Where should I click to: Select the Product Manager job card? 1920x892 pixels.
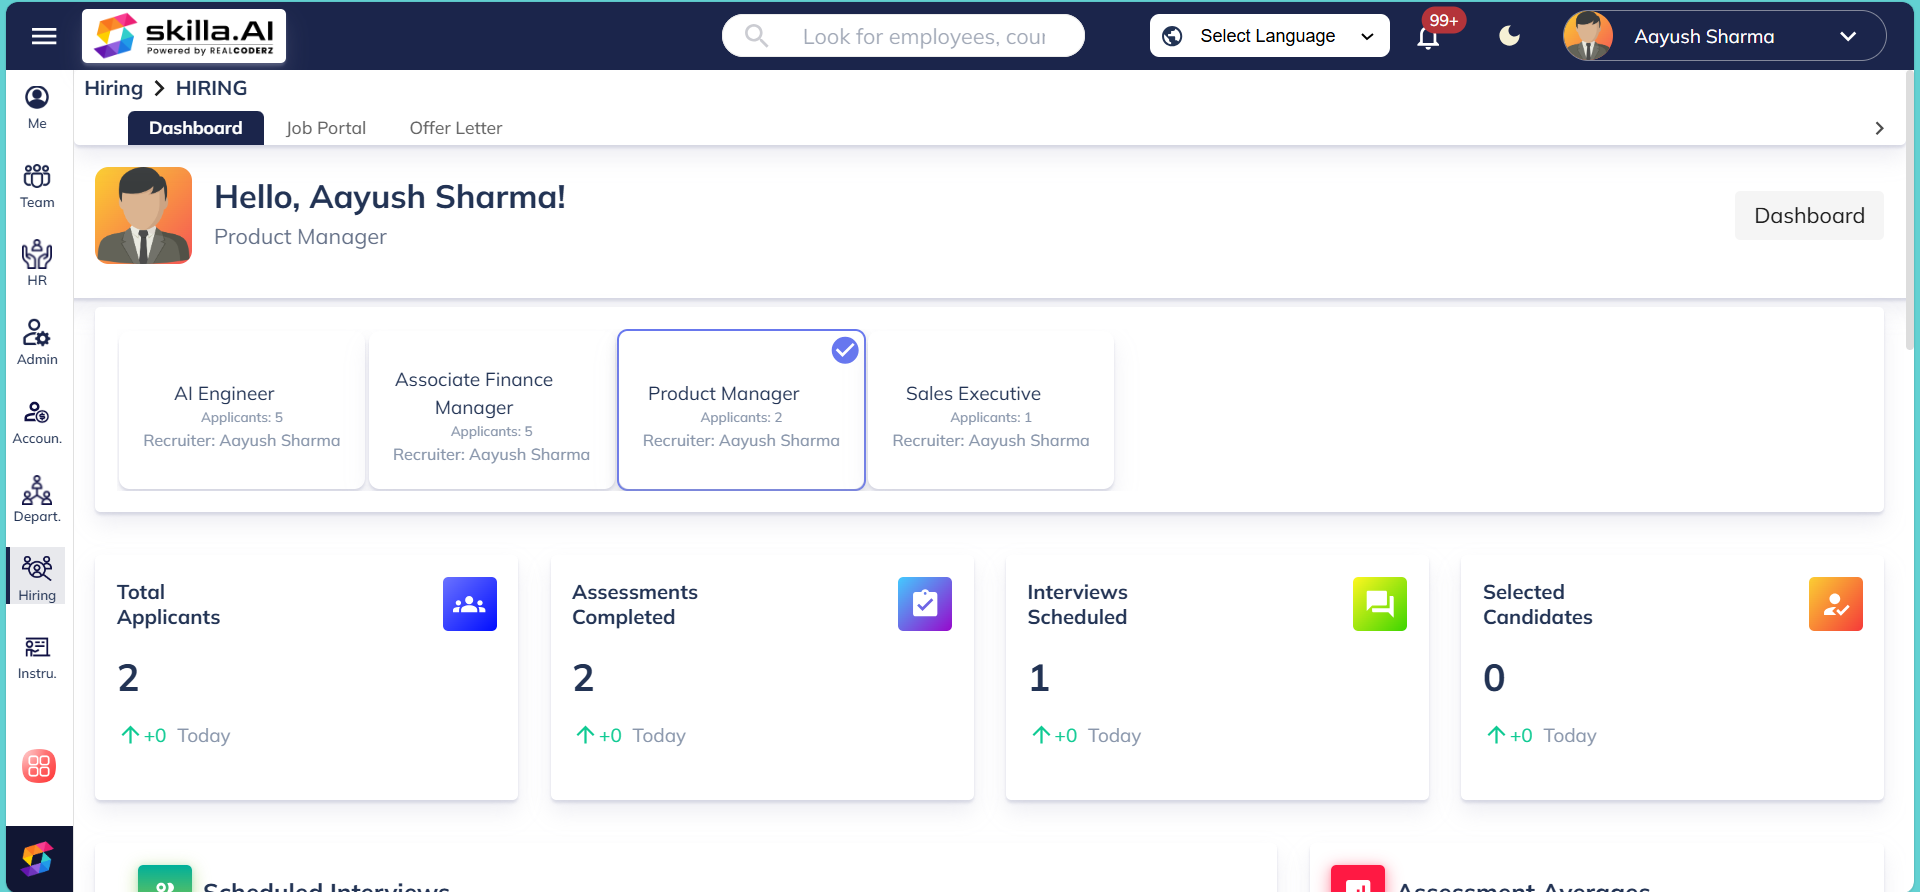tap(741, 410)
